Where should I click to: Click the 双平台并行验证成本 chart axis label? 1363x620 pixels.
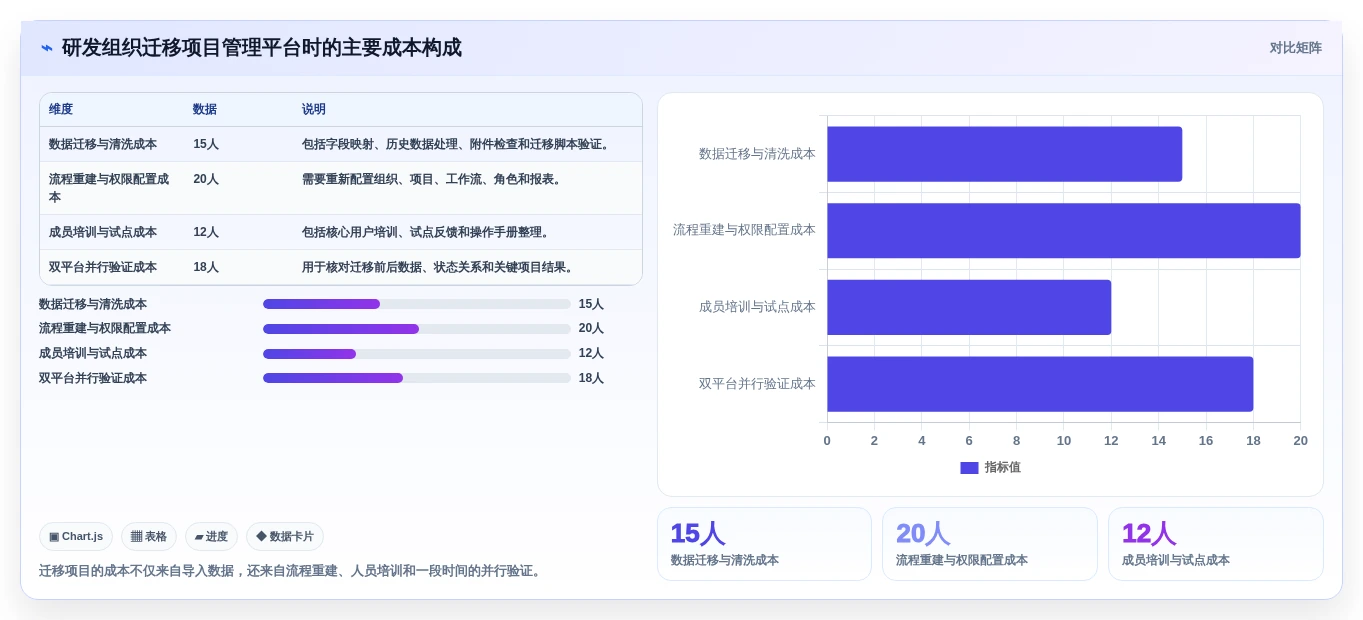tap(757, 384)
